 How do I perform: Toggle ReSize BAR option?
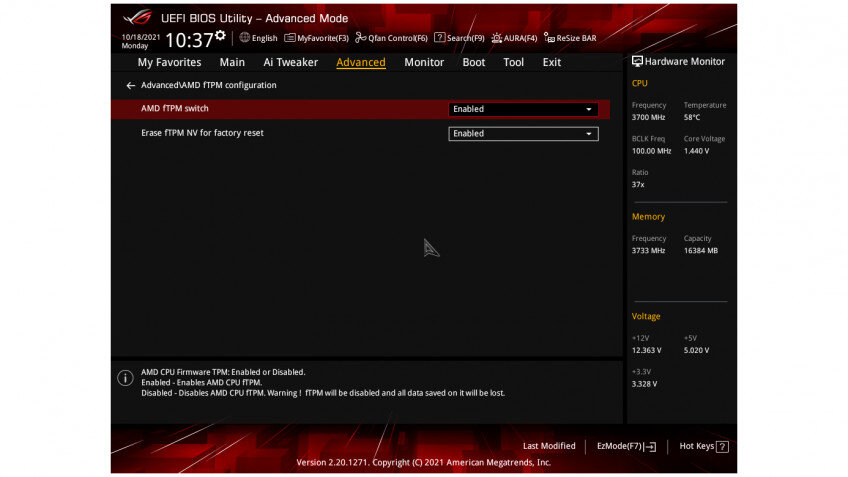pos(570,38)
